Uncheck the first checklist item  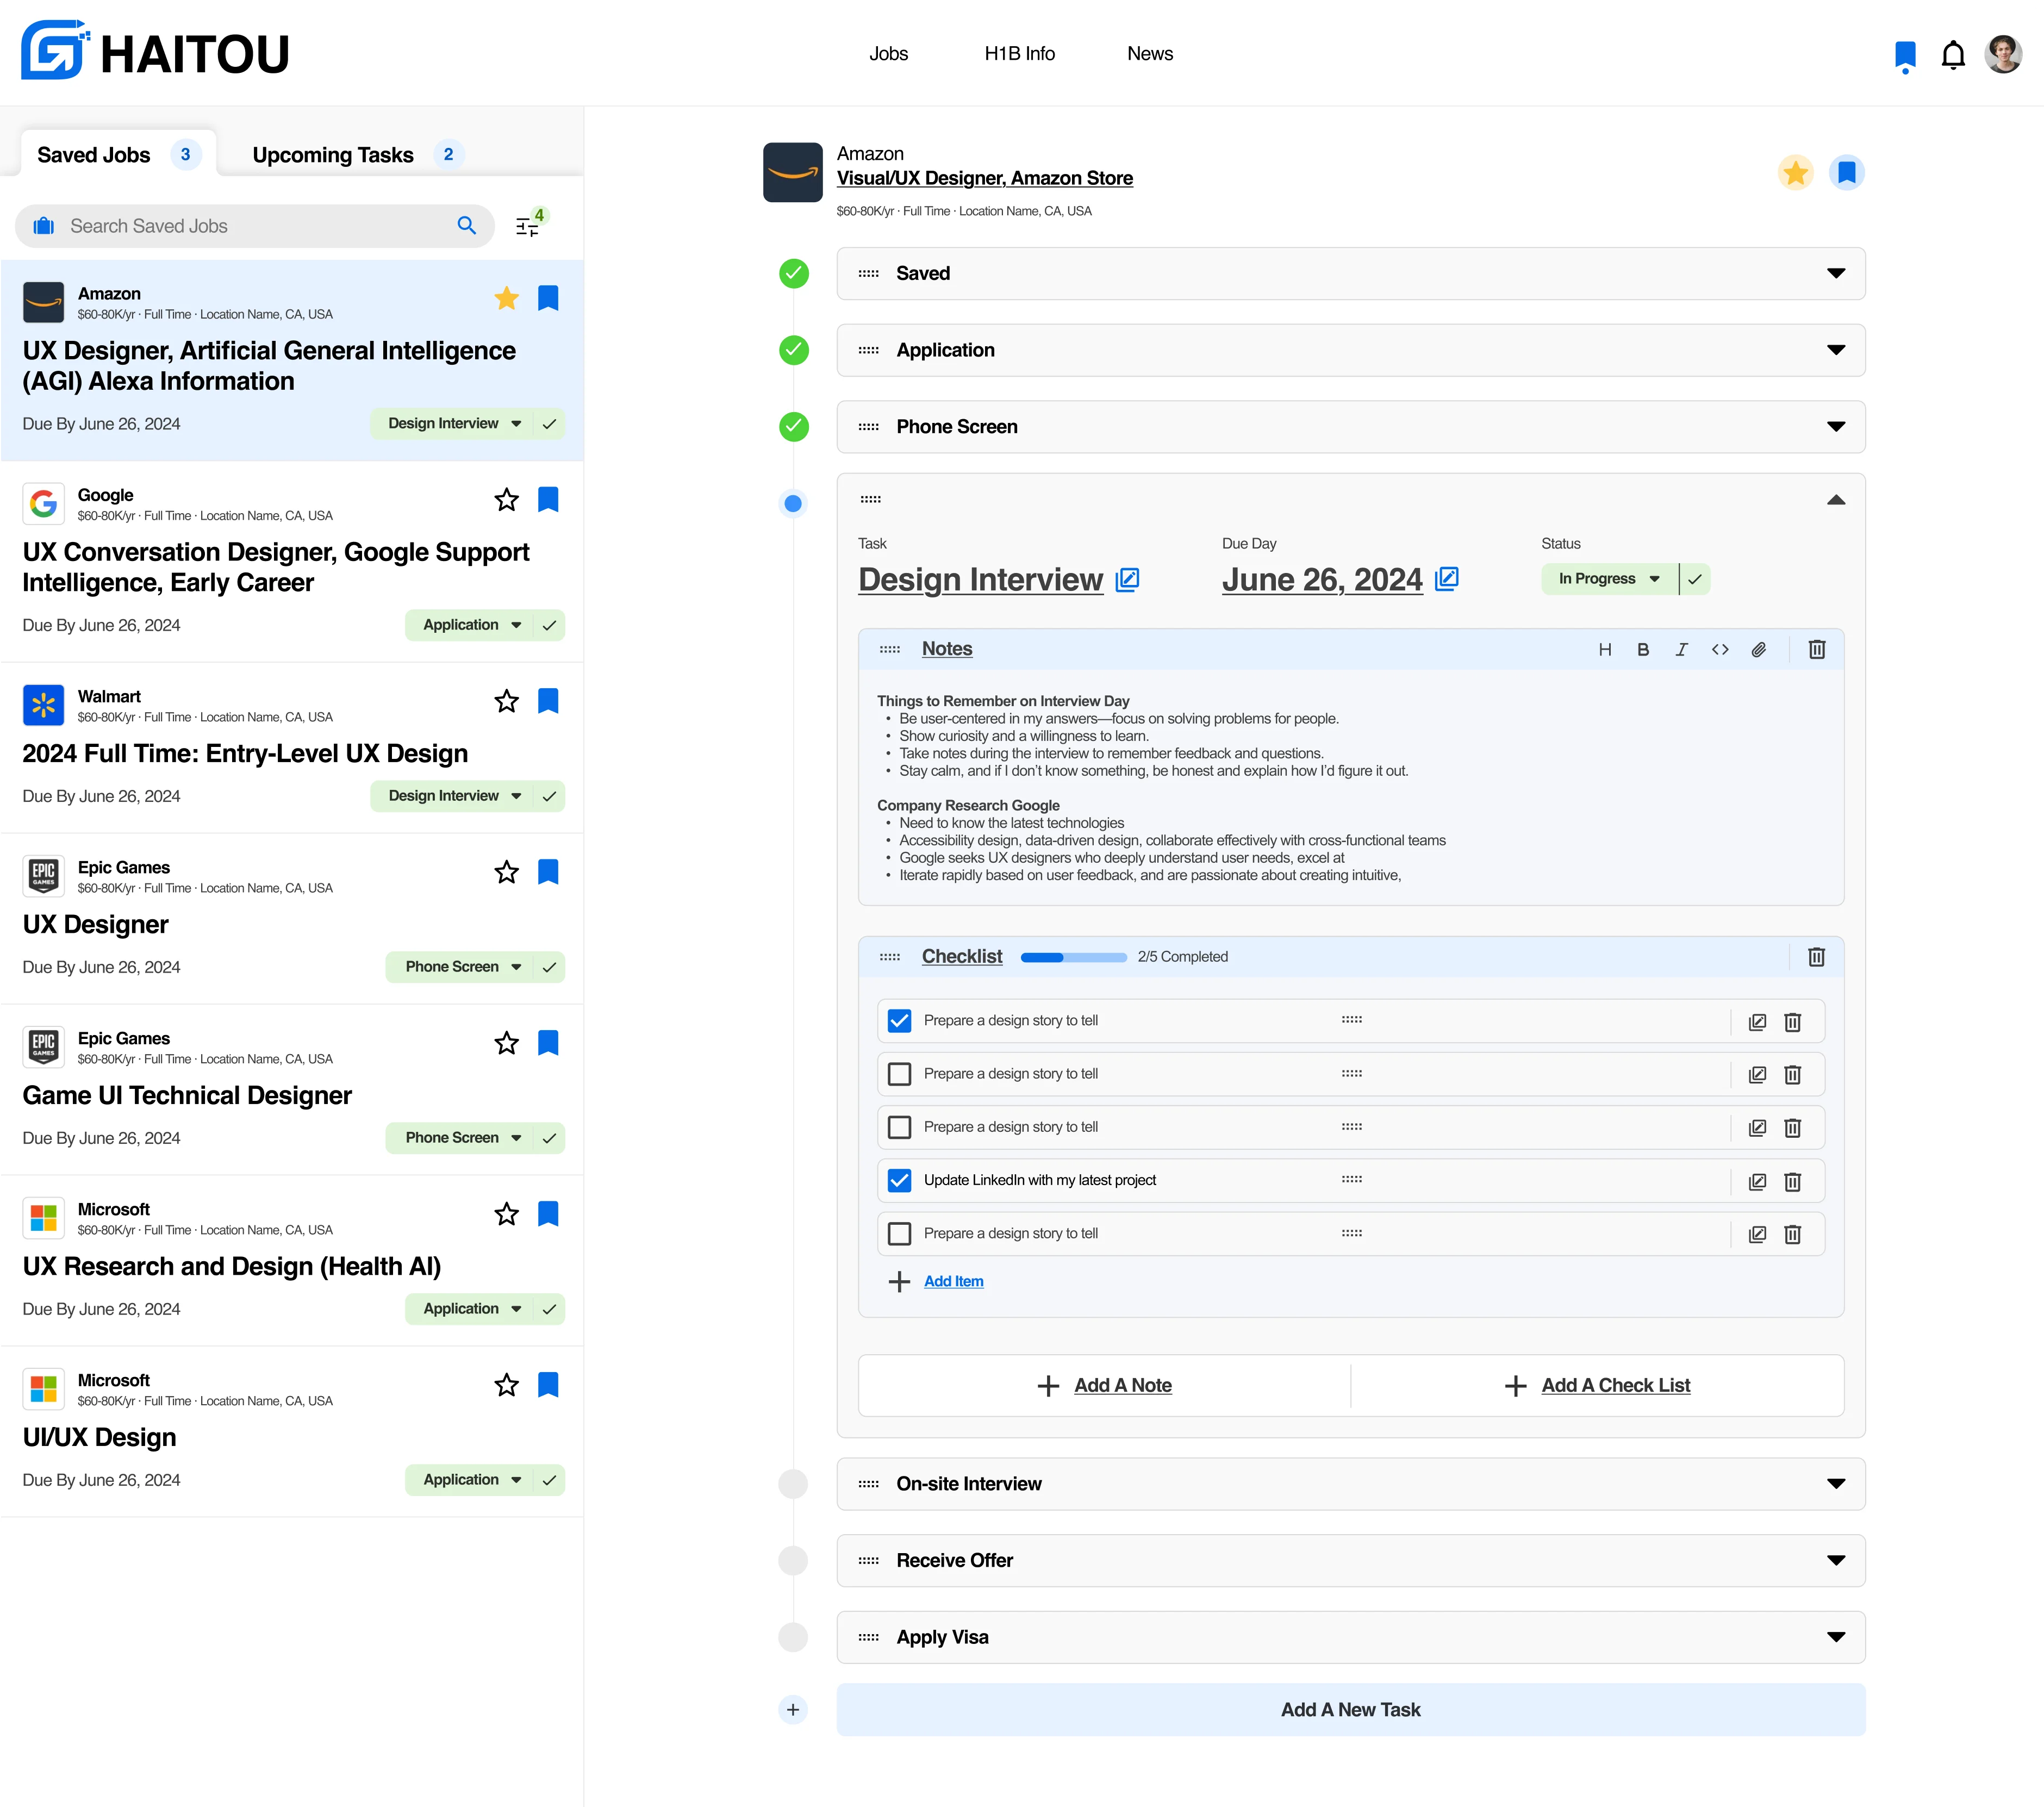(899, 1021)
